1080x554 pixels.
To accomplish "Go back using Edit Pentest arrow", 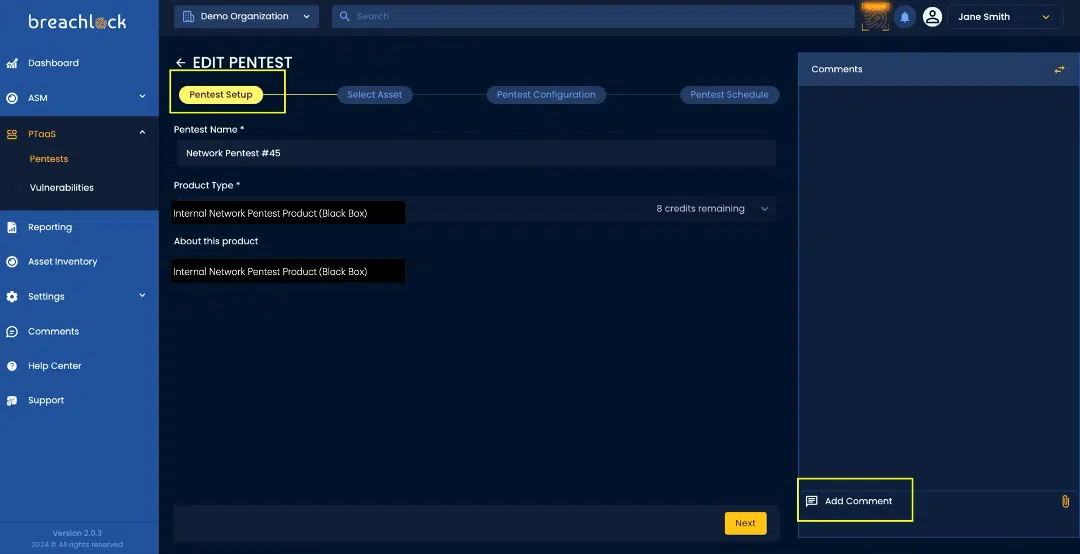I will pyautogui.click(x=180, y=63).
